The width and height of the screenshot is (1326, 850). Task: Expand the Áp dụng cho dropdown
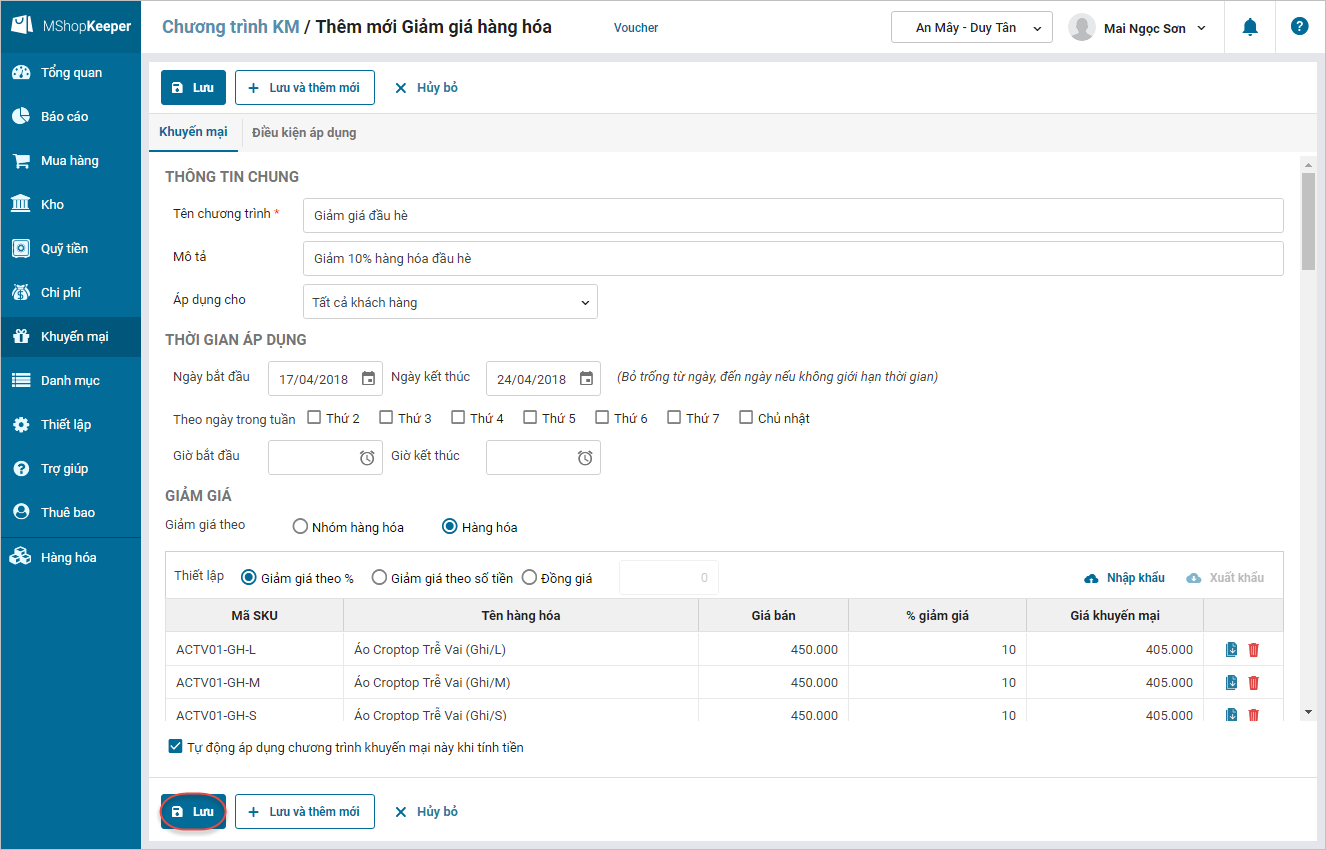(x=450, y=302)
